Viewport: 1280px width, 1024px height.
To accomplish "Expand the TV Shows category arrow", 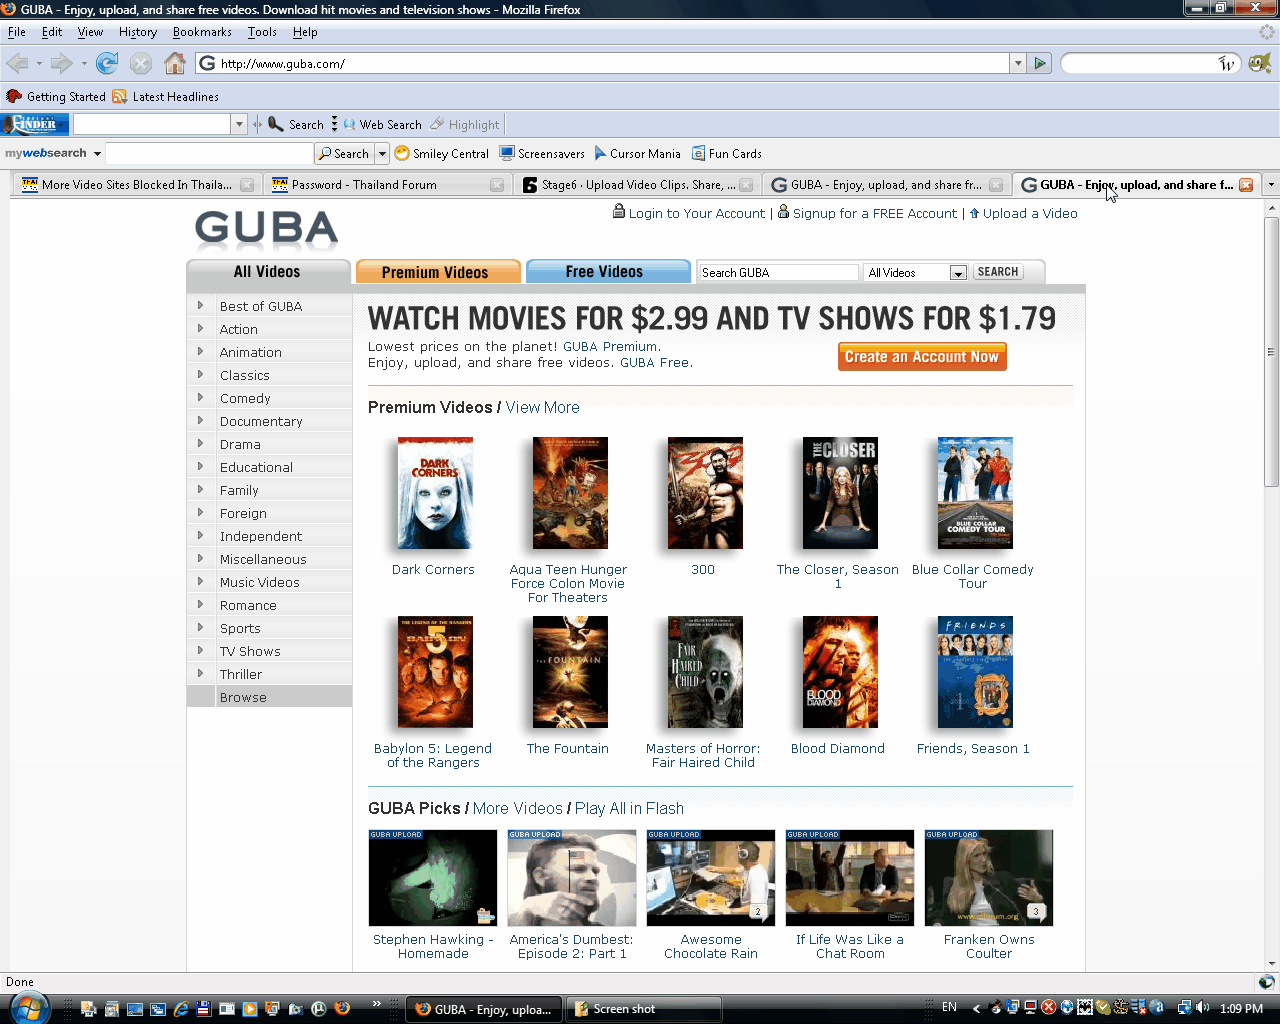I will (x=200, y=650).
